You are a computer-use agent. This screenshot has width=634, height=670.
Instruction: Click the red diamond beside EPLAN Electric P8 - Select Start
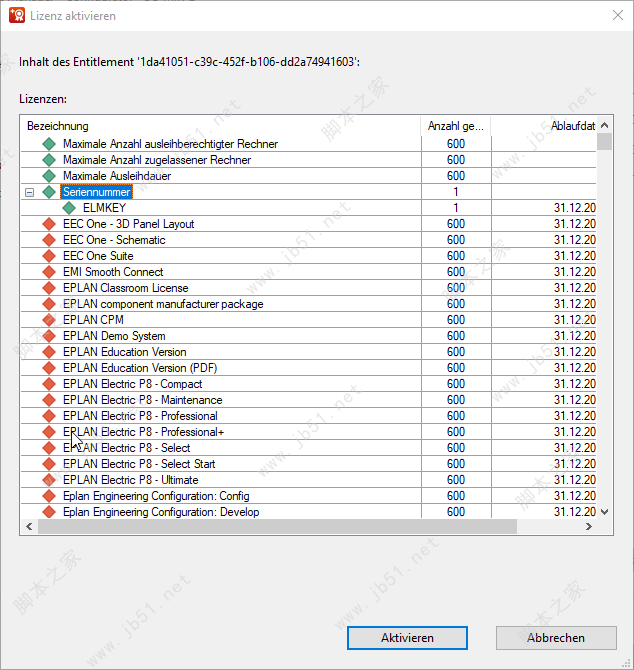point(49,464)
